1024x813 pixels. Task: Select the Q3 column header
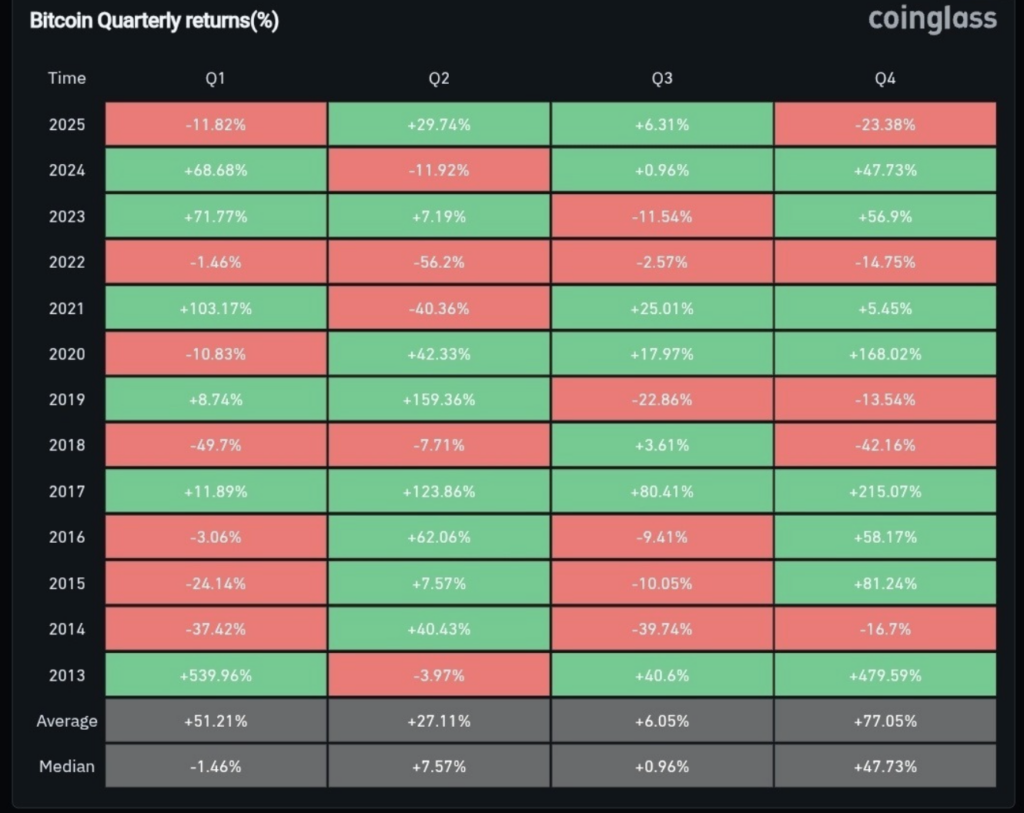point(662,78)
